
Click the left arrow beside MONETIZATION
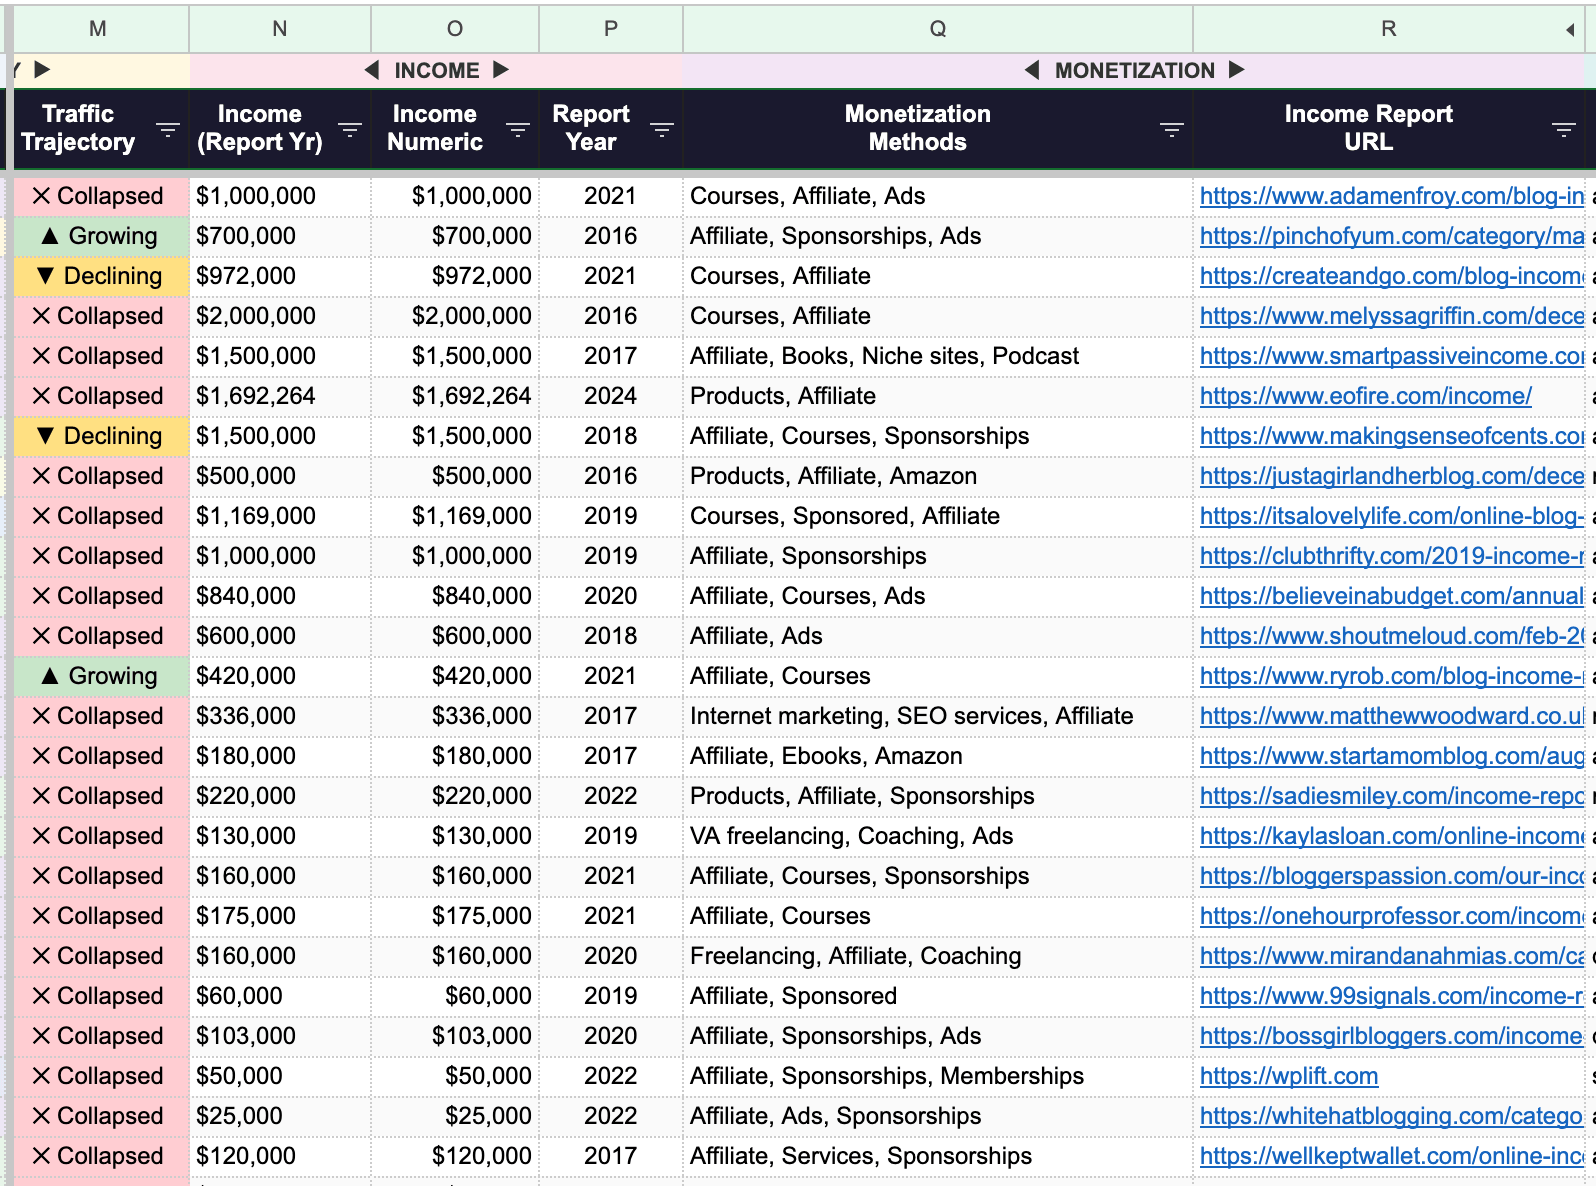pos(1033,70)
